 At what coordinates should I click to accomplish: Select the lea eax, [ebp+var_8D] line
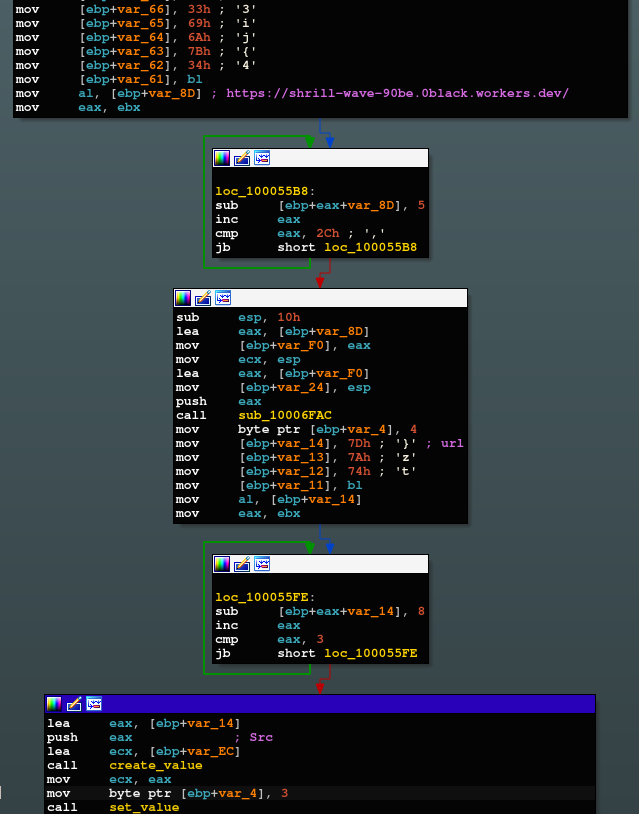tap(273, 331)
